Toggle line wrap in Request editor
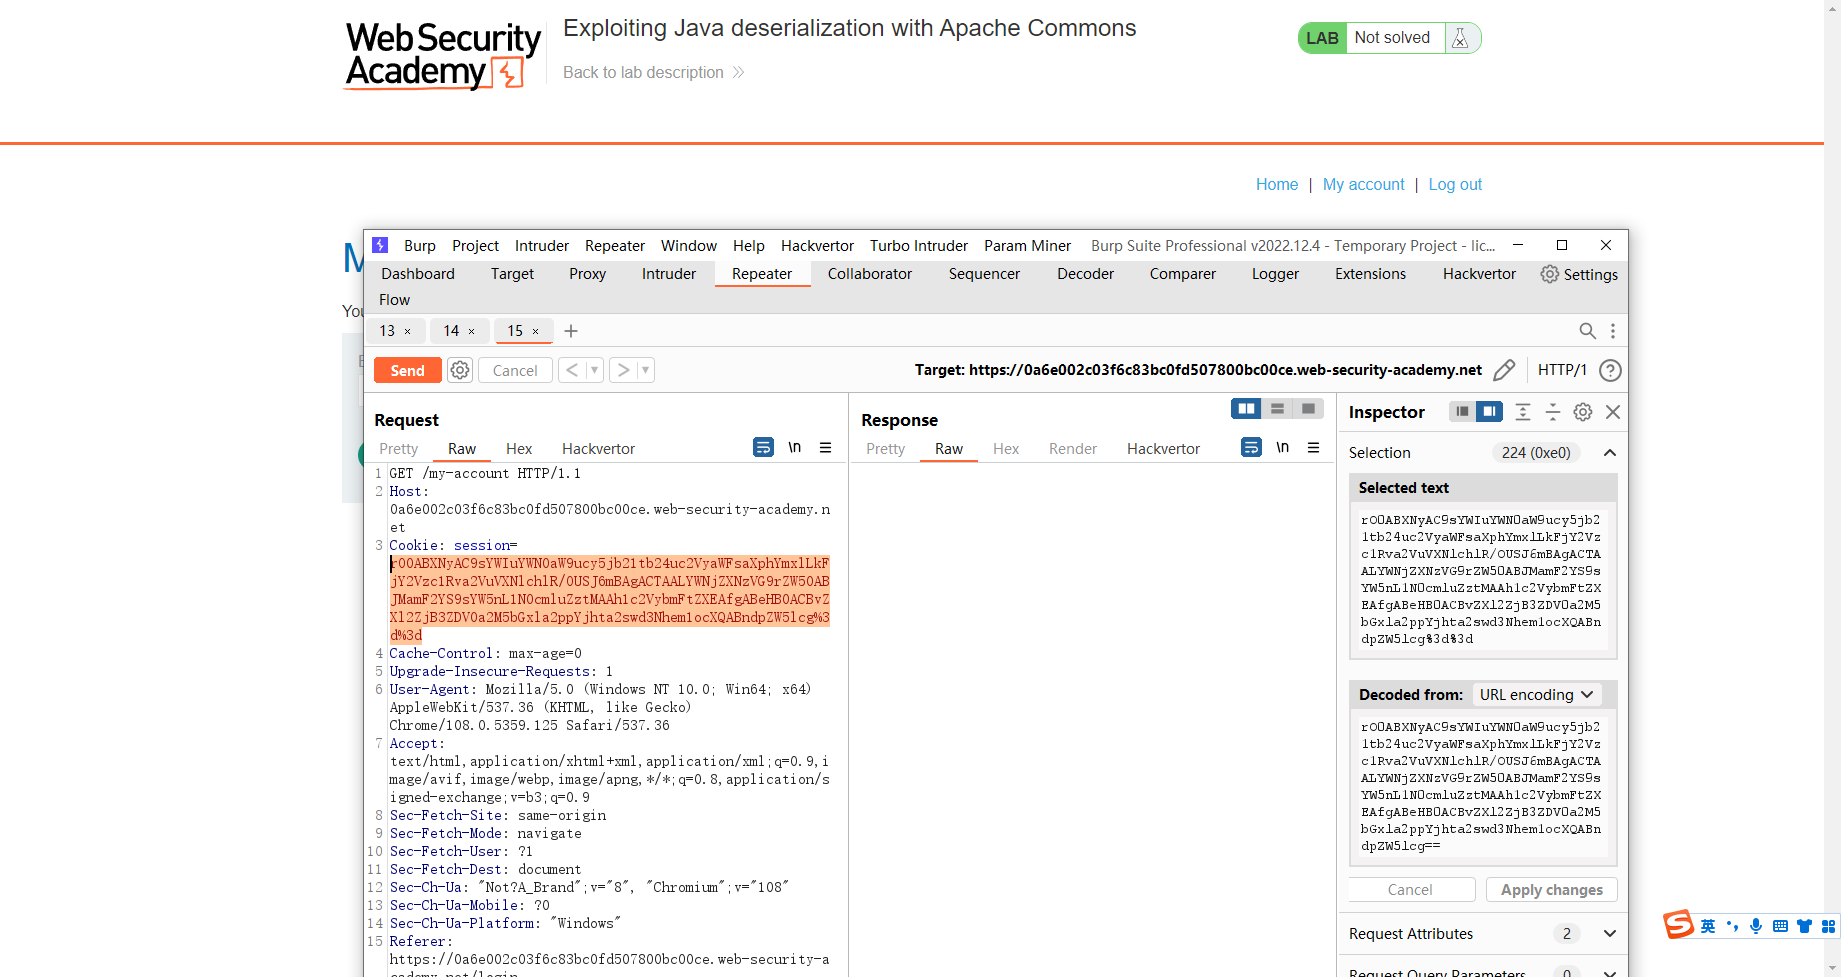The height and width of the screenshot is (977, 1841). pyautogui.click(x=763, y=447)
